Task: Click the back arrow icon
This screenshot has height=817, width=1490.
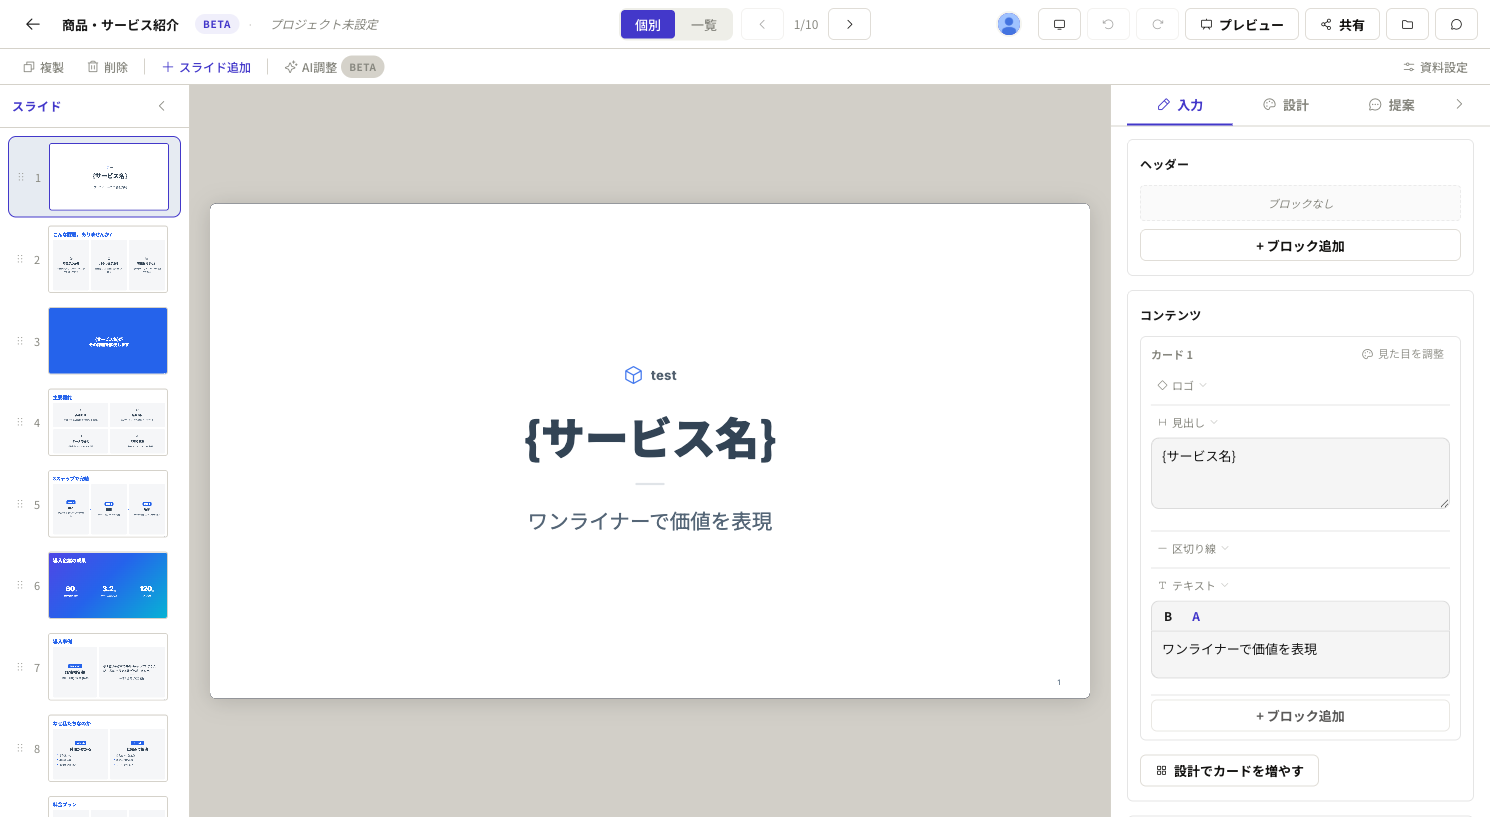Action: point(33,24)
